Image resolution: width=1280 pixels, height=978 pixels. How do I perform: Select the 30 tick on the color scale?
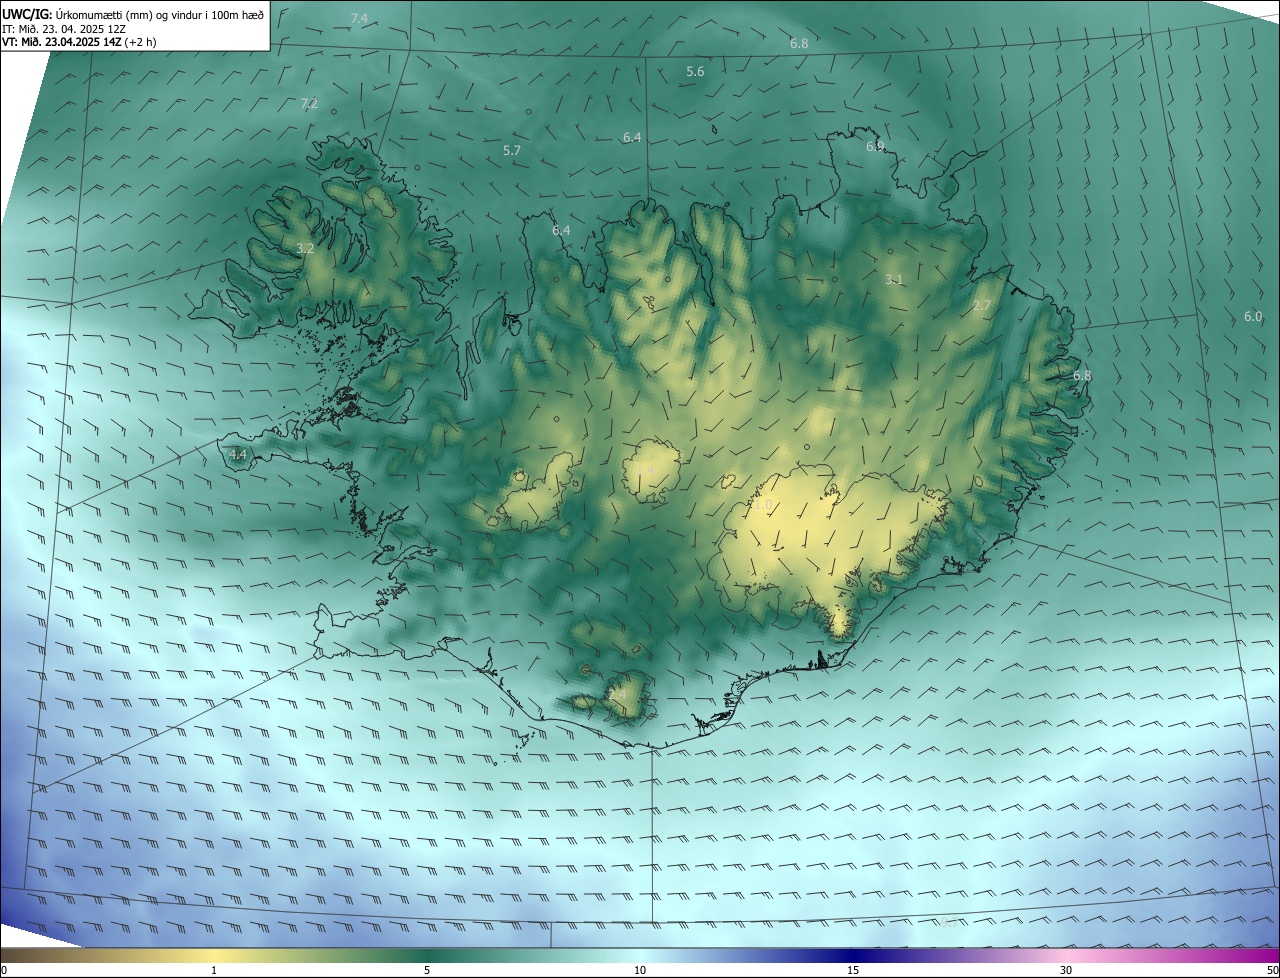(1066, 970)
